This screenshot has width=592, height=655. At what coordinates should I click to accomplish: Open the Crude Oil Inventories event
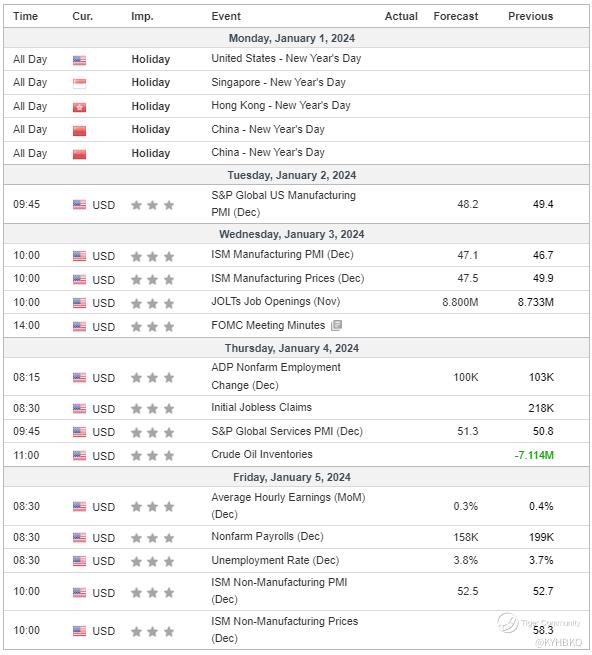(x=262, y=454)
